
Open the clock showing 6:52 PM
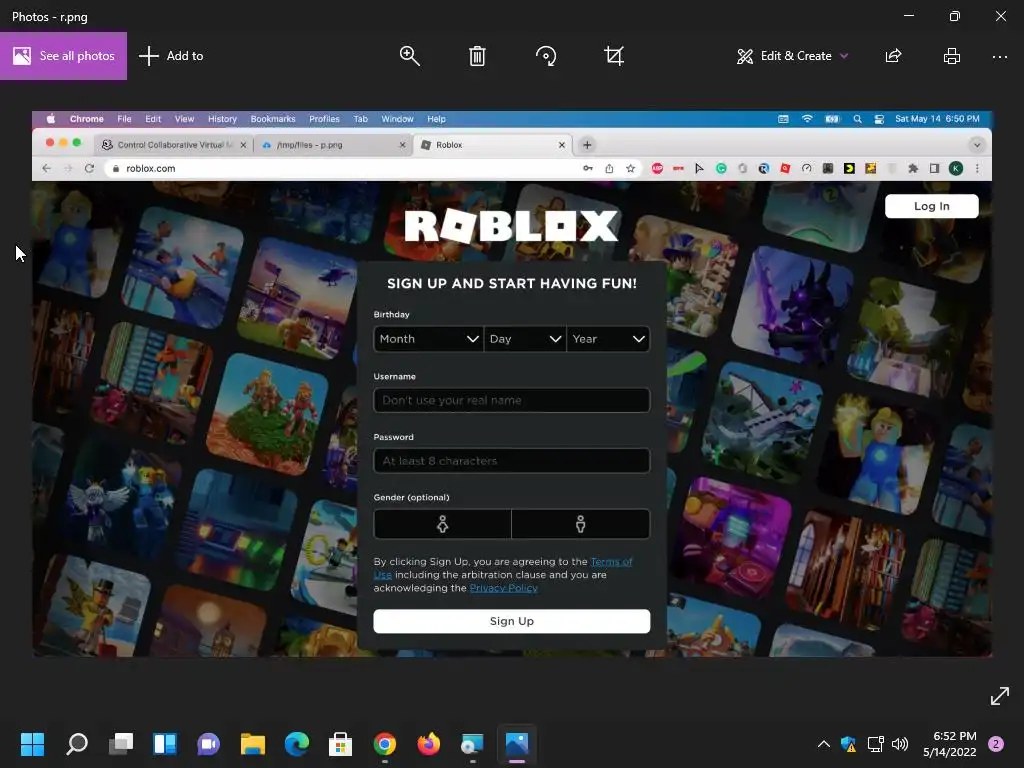950,744
